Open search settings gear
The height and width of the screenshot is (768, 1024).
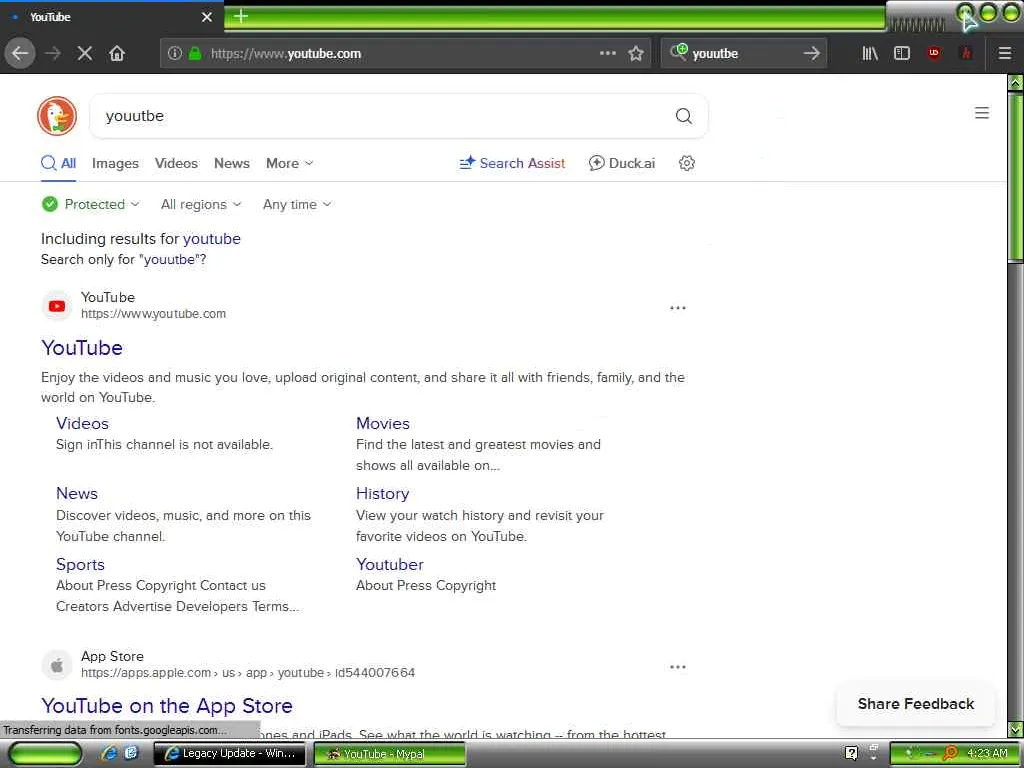686,163
